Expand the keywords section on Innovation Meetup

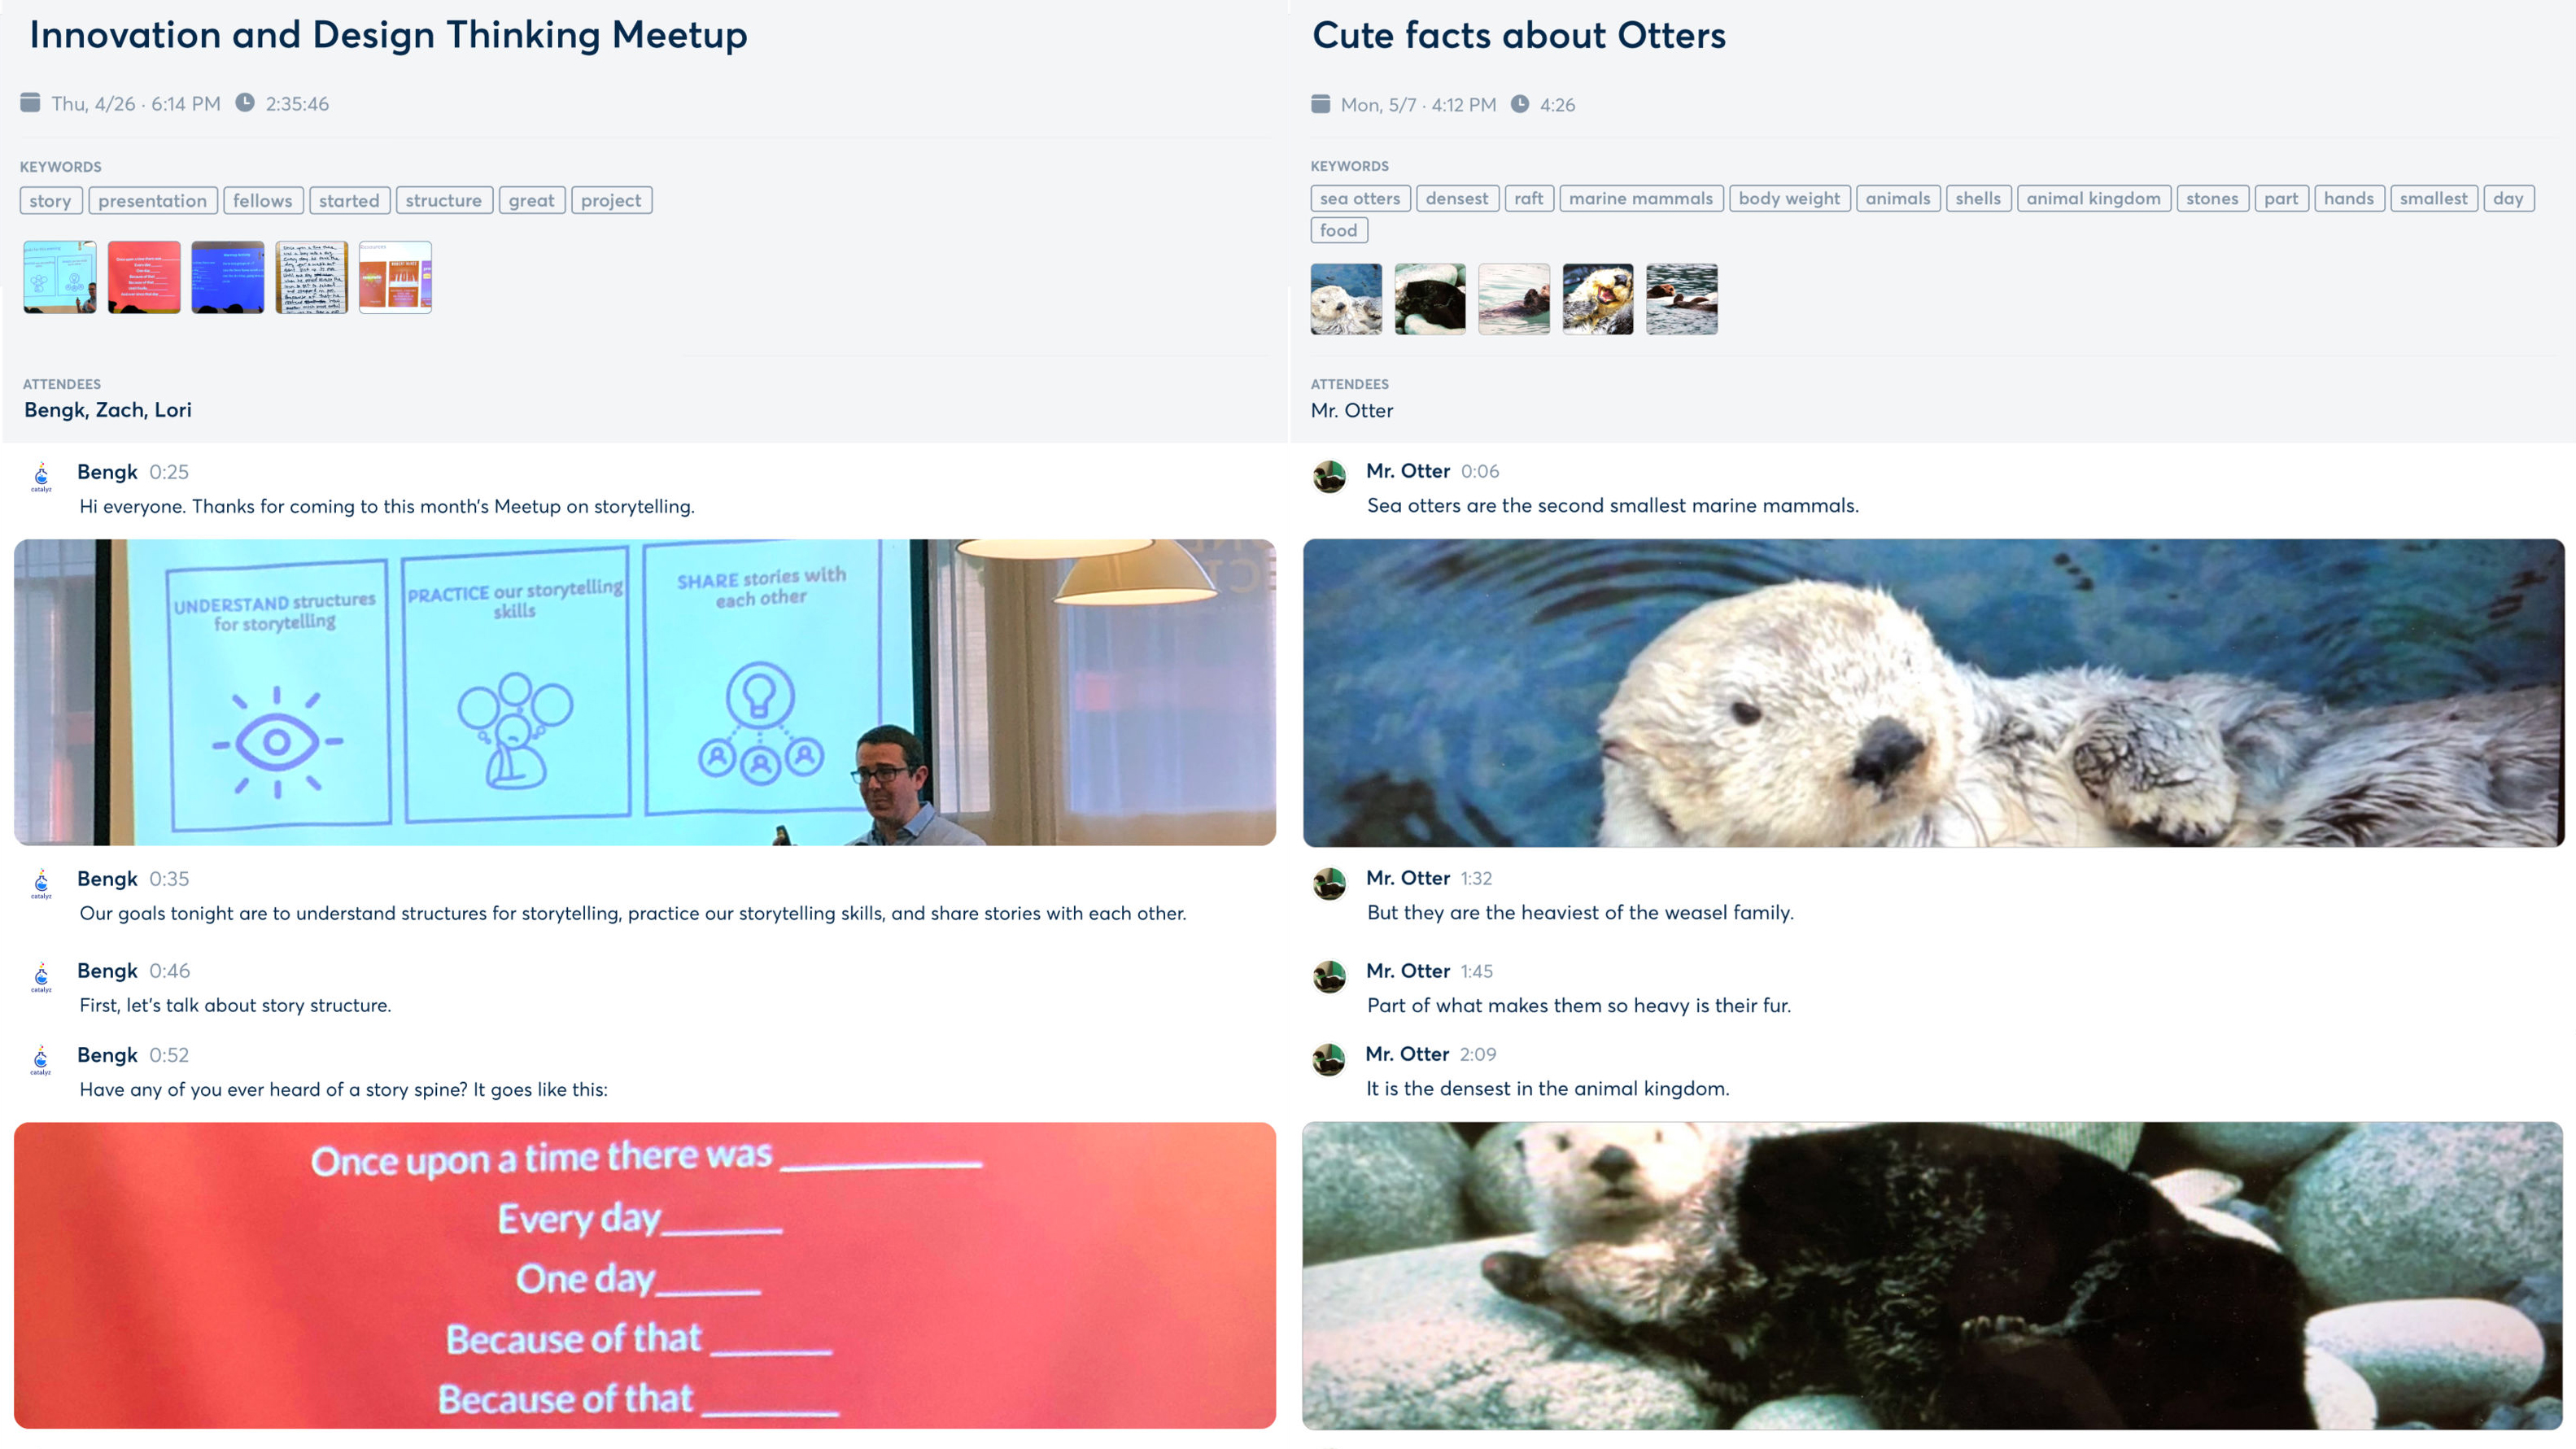[60, 166]
